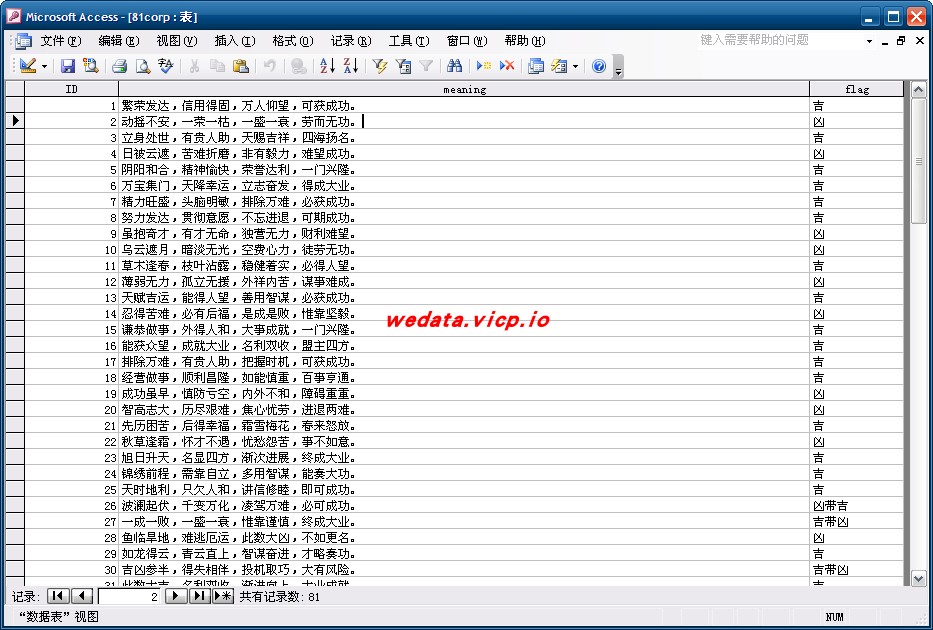Image resolution: width=933 pixels, height=630 pixels.
Task: Click the Find binoculars icon
Action: click(x=455, y=66)
